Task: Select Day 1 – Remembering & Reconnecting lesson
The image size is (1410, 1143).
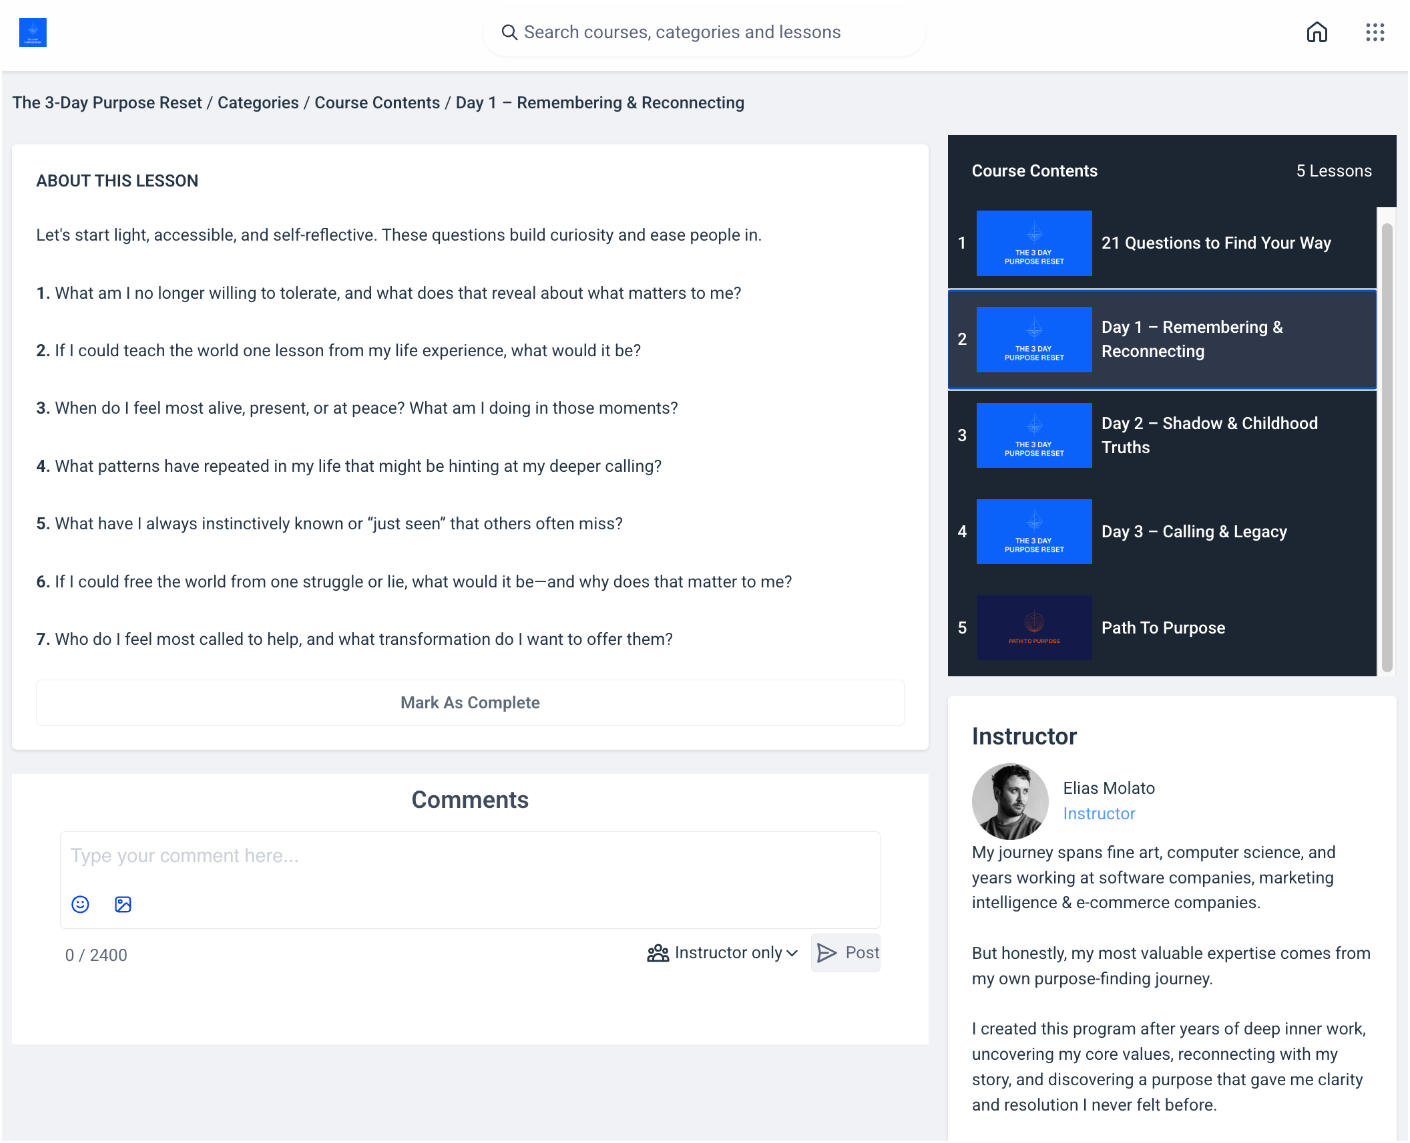Action: tap(1162, 339)
